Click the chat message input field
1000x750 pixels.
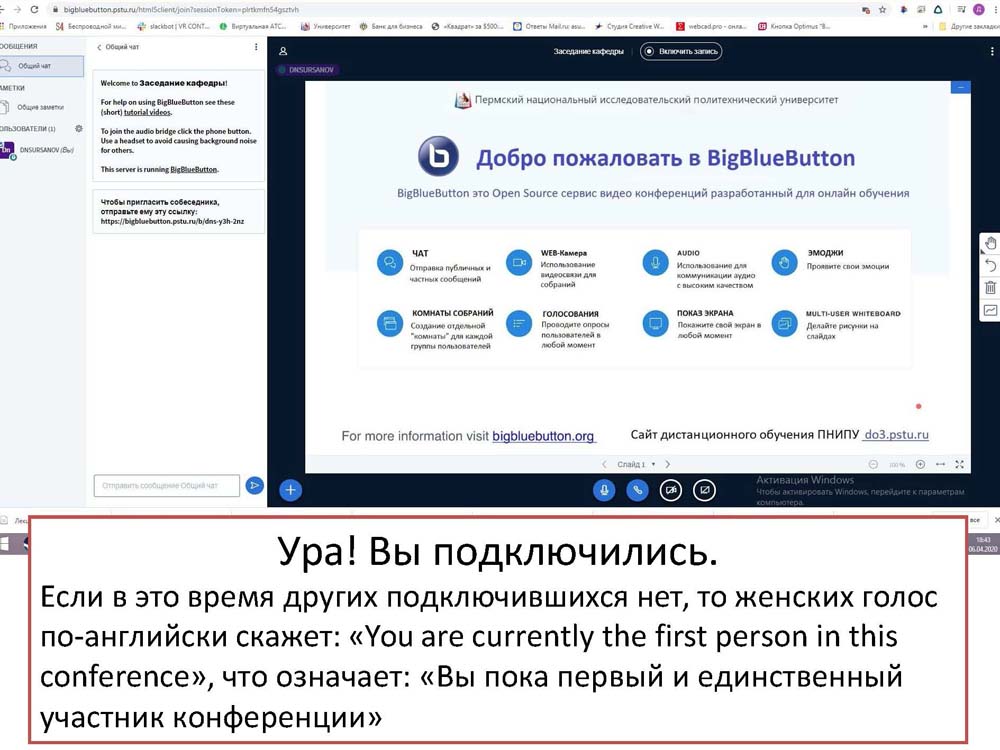[166, 485]
